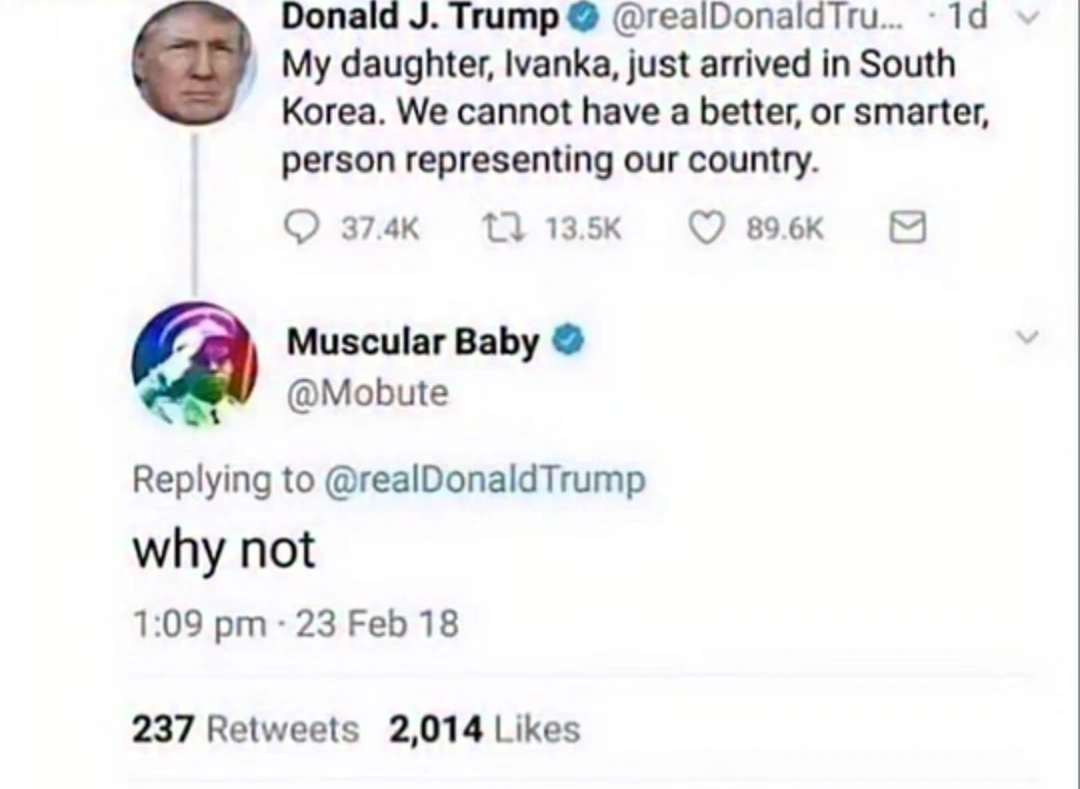Open the 237 Retweets list
Screen dimensions: 1080x789
[x=245, y=729]
